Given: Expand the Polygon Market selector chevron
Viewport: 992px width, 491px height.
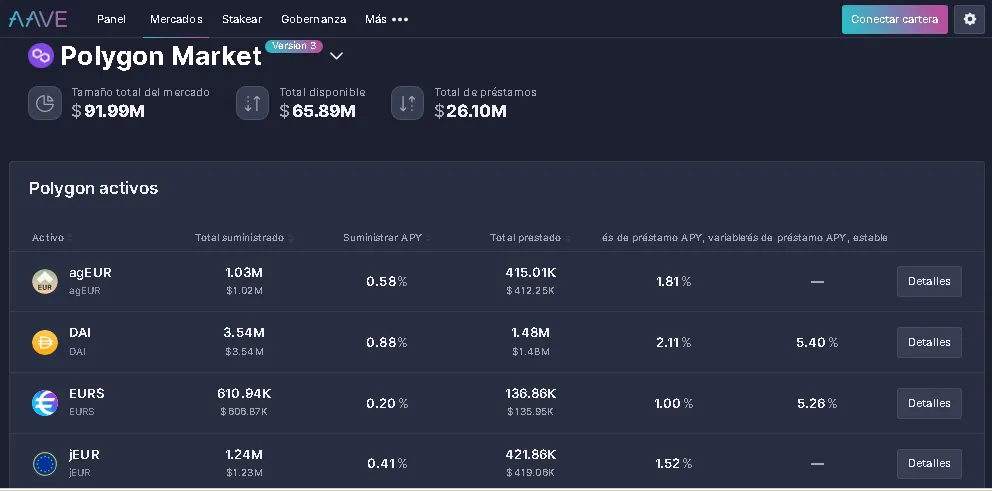Looking at the screenshot, I should [x=337, y=56].
